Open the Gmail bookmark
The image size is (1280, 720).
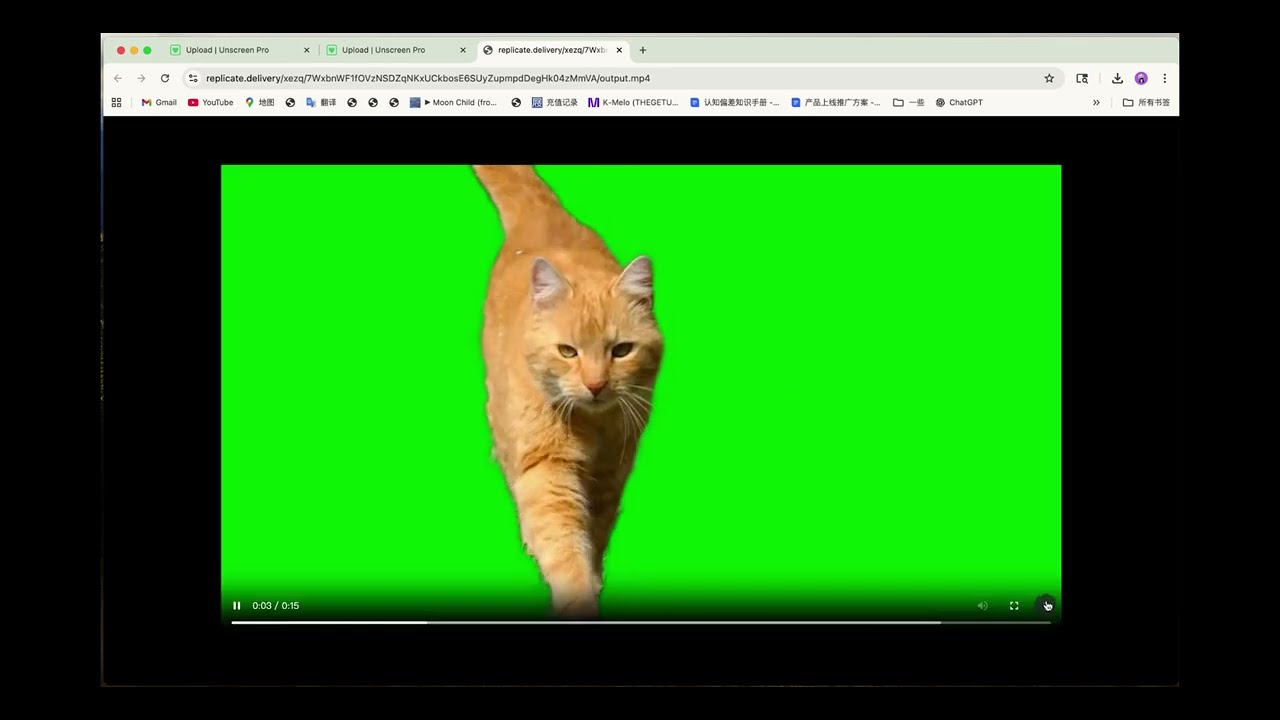(159, 102)
